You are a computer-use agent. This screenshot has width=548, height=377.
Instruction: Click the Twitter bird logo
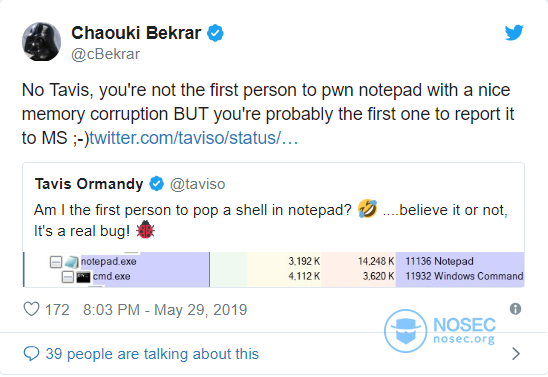[x=514, y=32]
